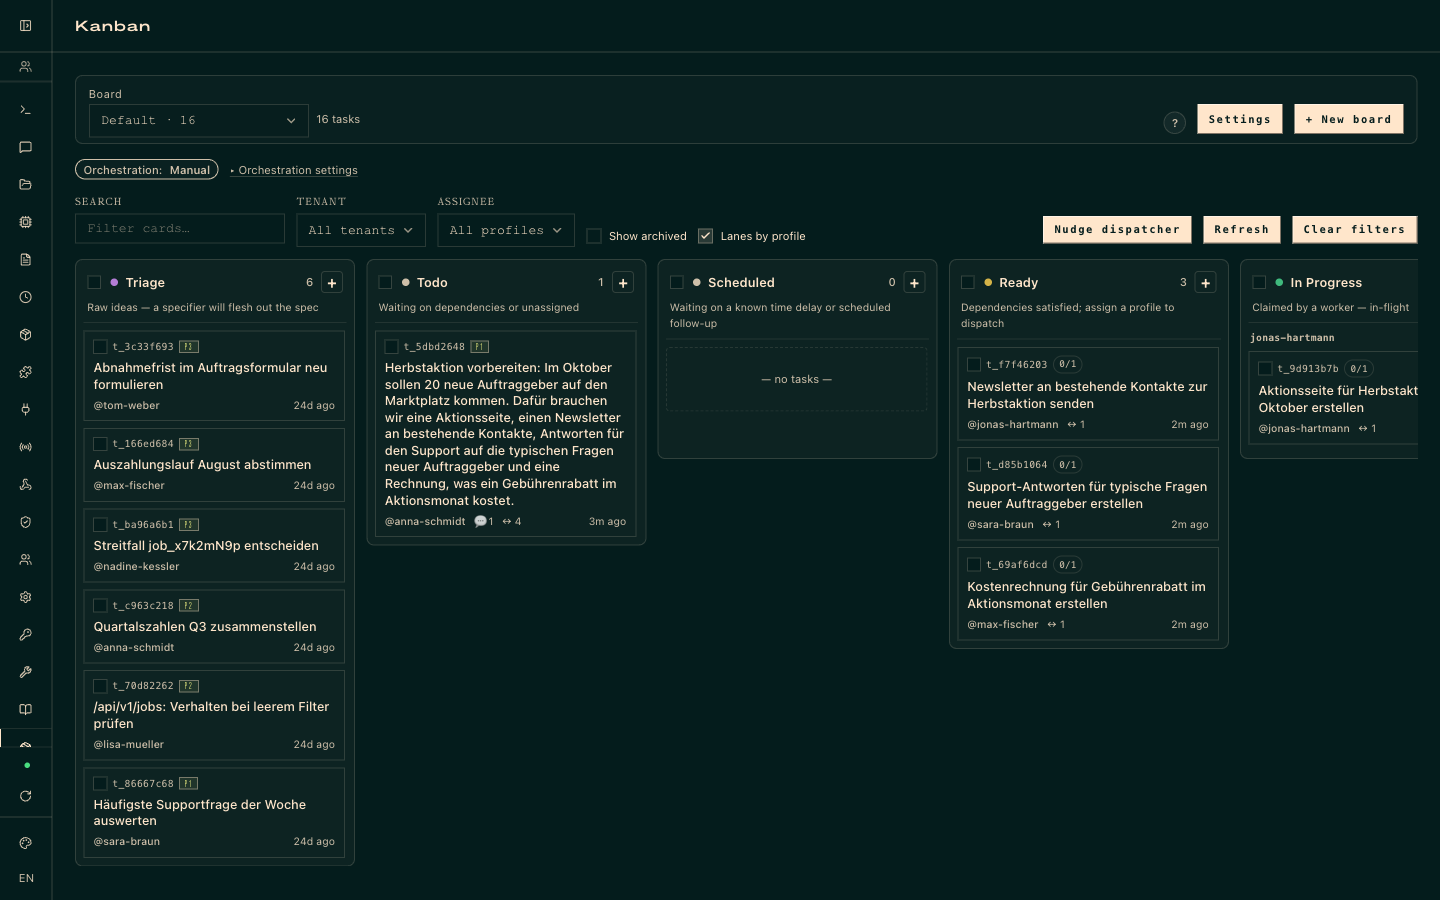Open the key icon in sidebar
Screen dimensions: 1440x900
(26, 635)
